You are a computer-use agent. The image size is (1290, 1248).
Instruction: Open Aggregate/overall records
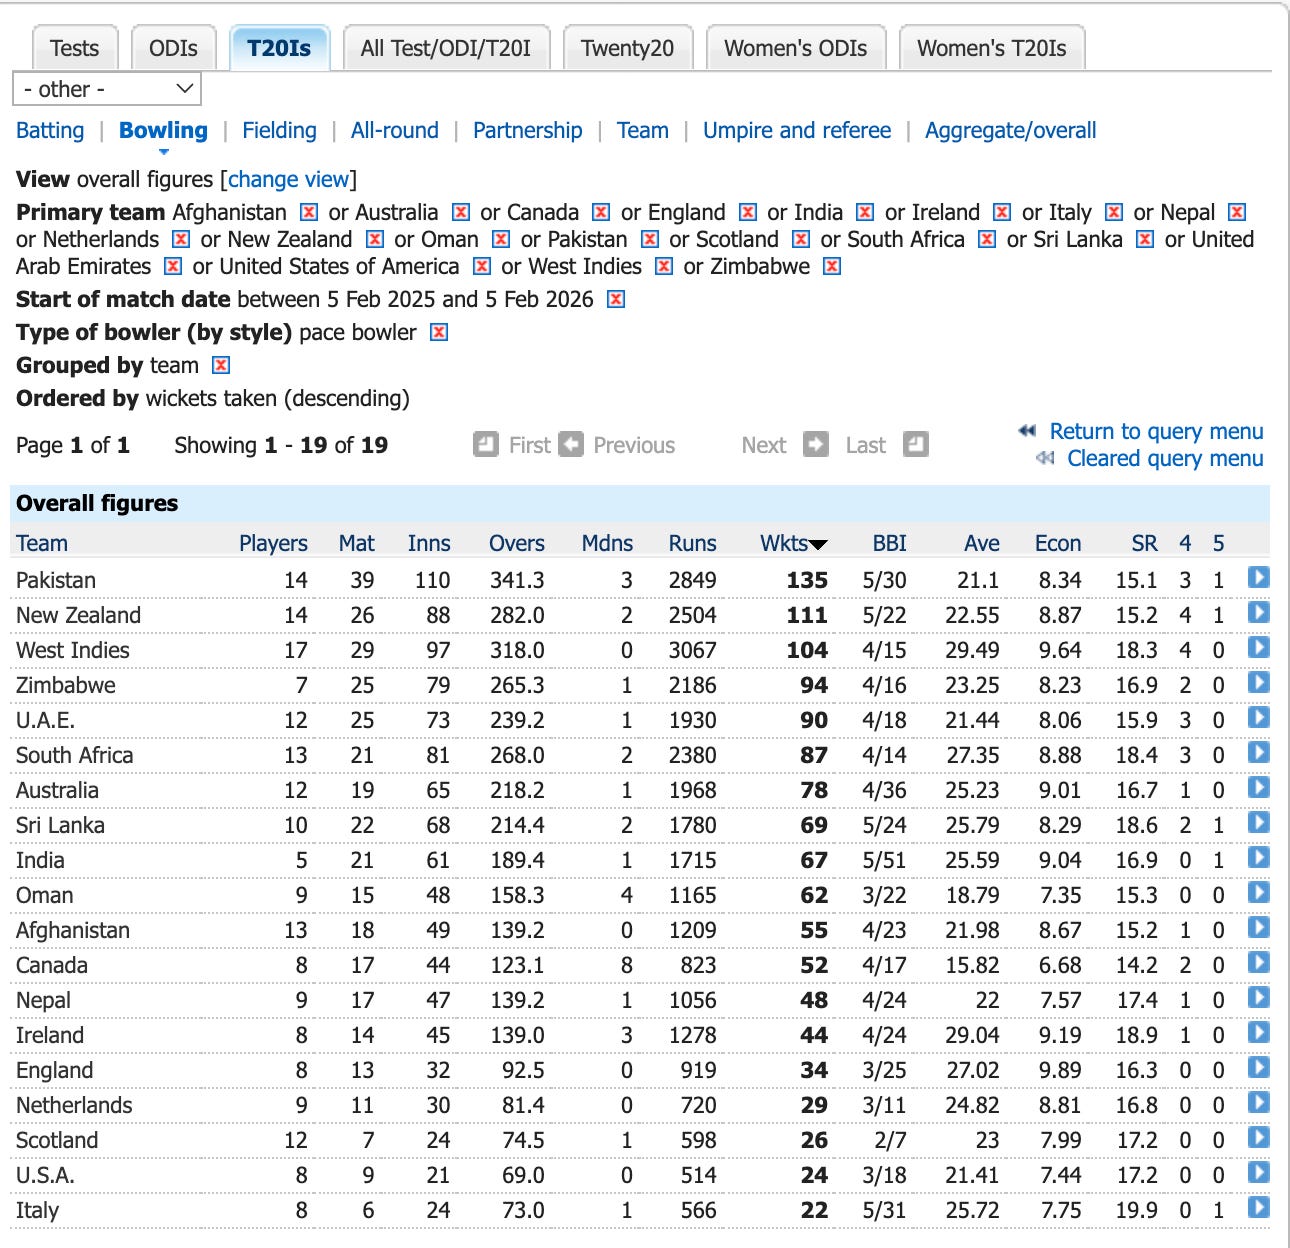(1011, 130)
